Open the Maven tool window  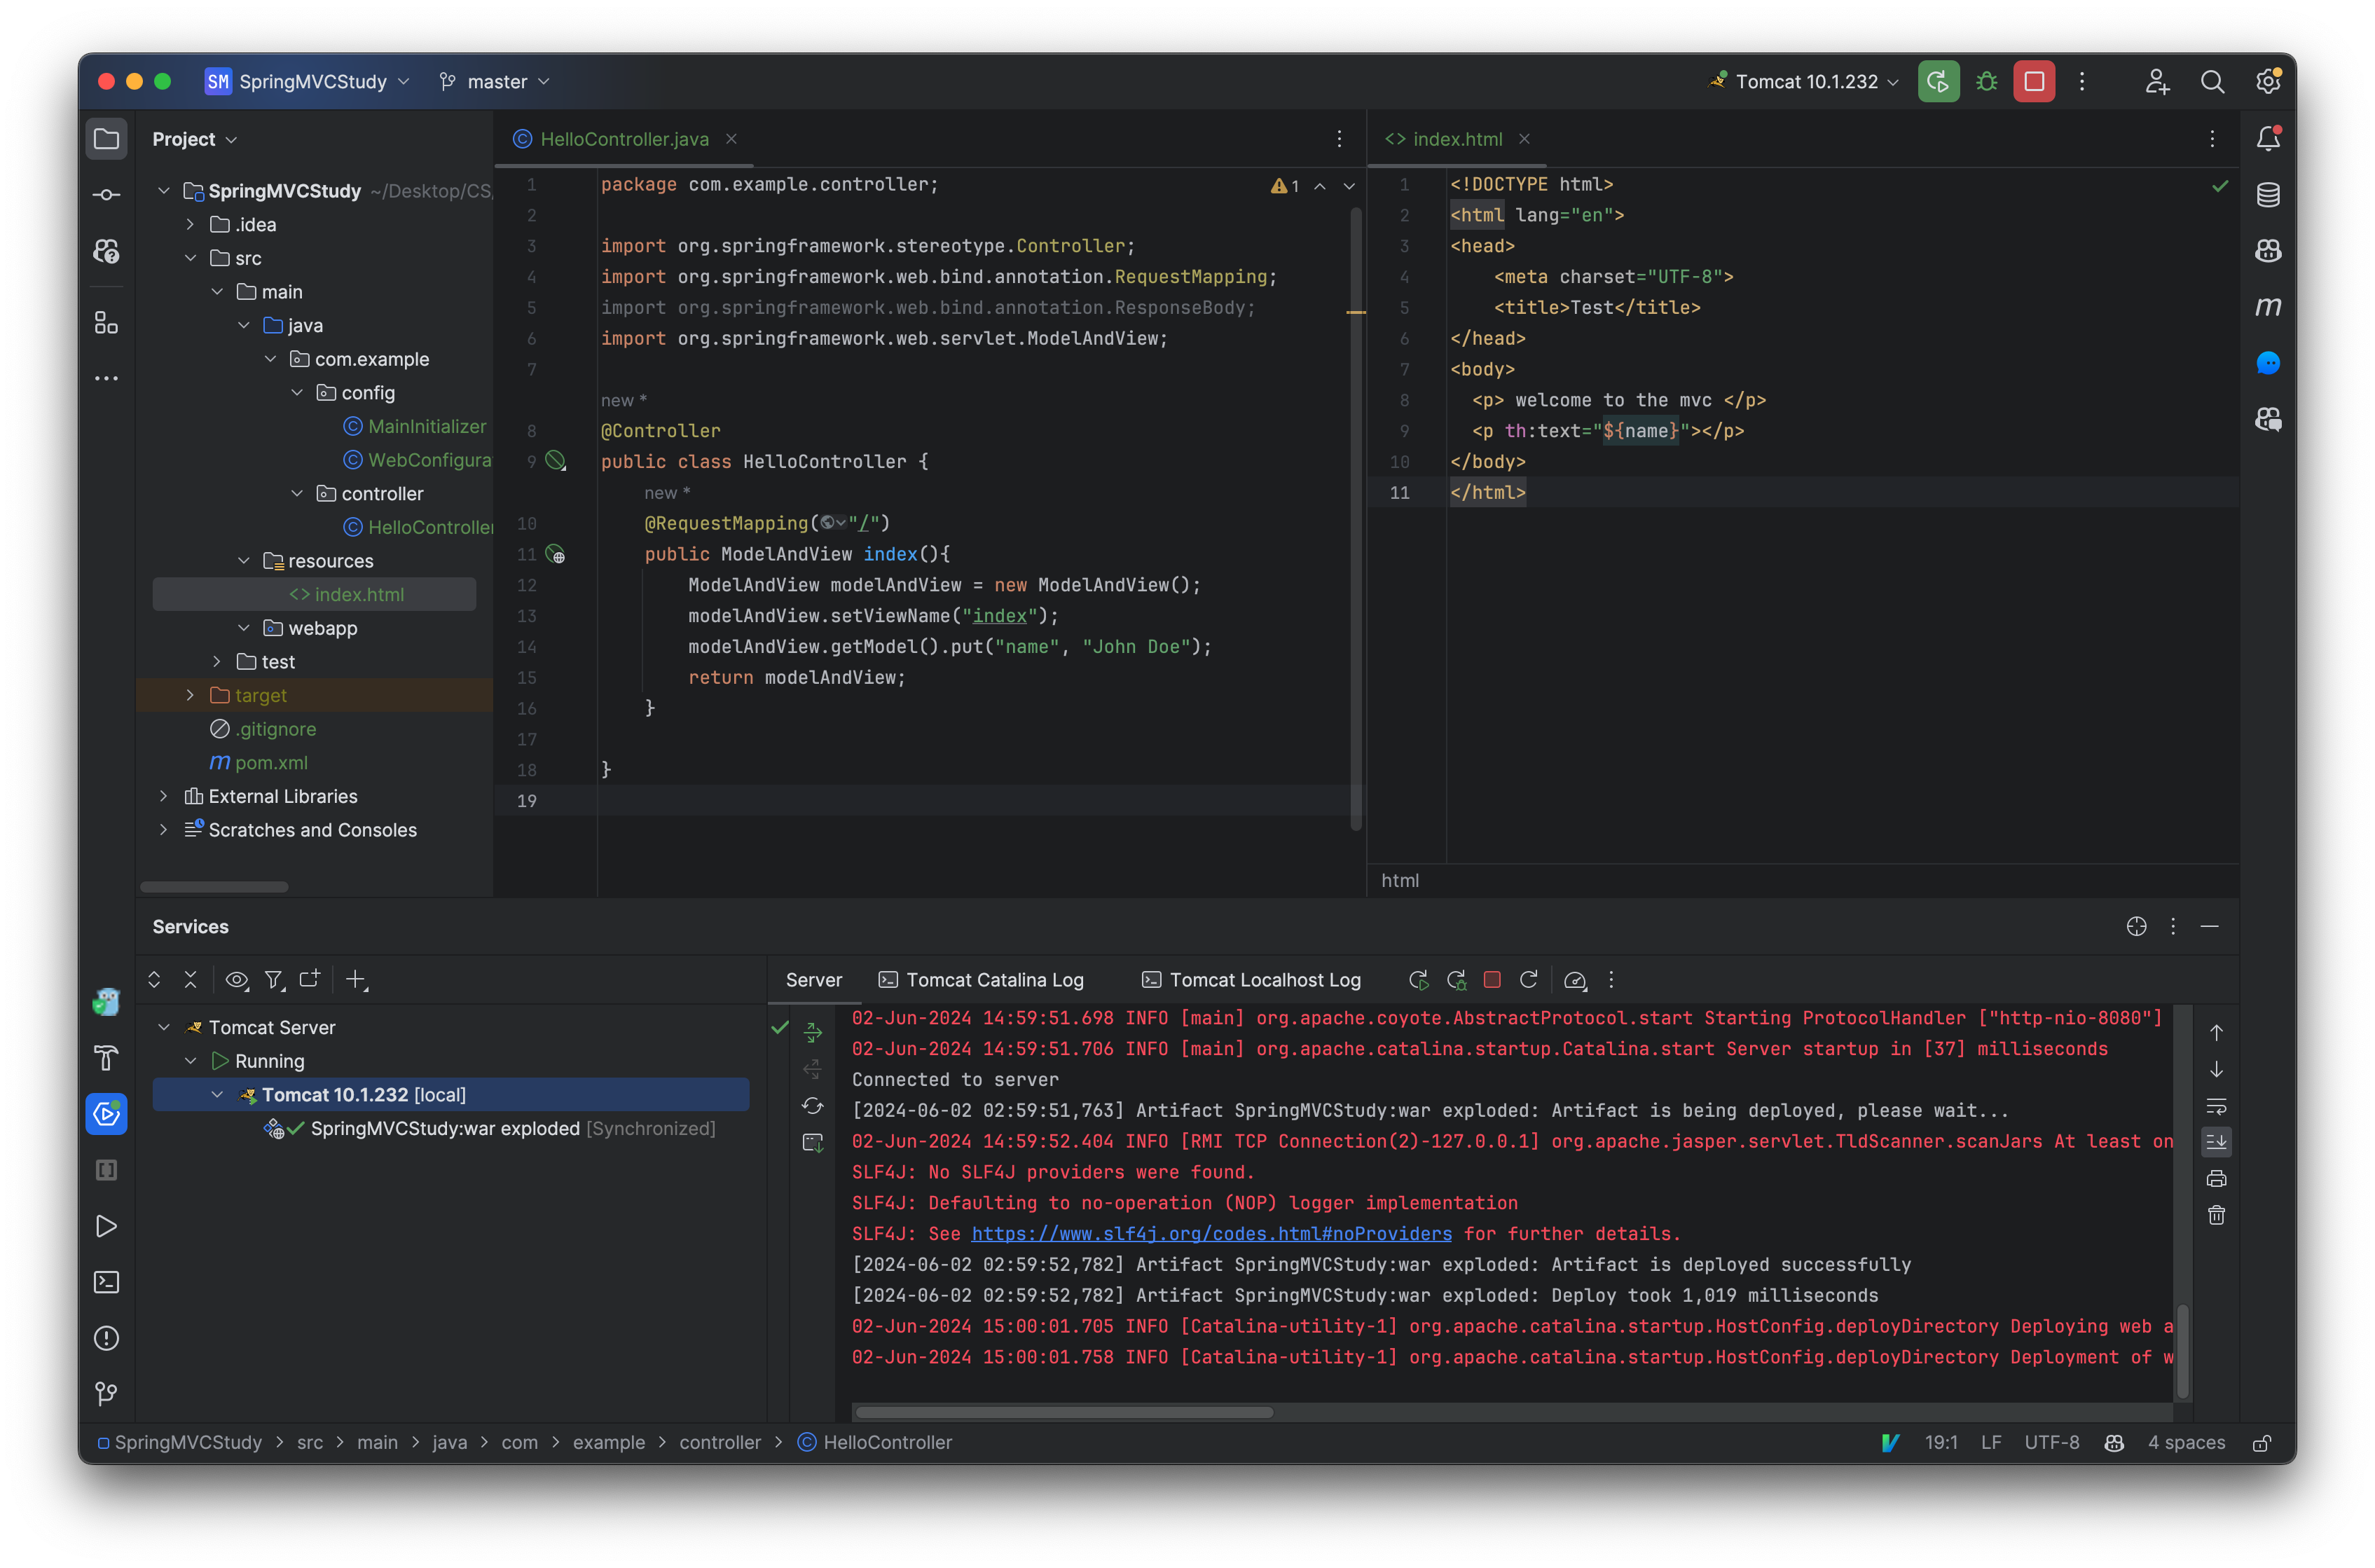pyautogui.click(x=2268, y=307)
